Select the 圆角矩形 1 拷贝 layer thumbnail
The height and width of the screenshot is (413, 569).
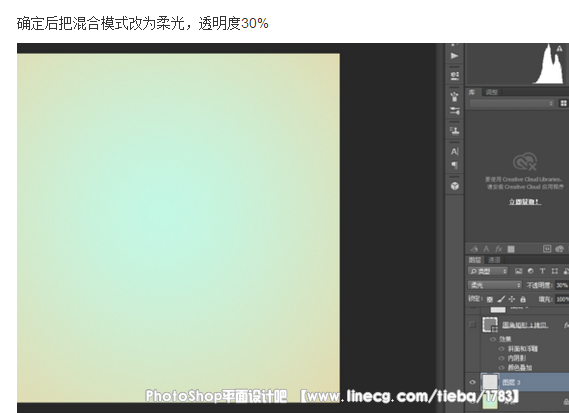click(490, 324)
